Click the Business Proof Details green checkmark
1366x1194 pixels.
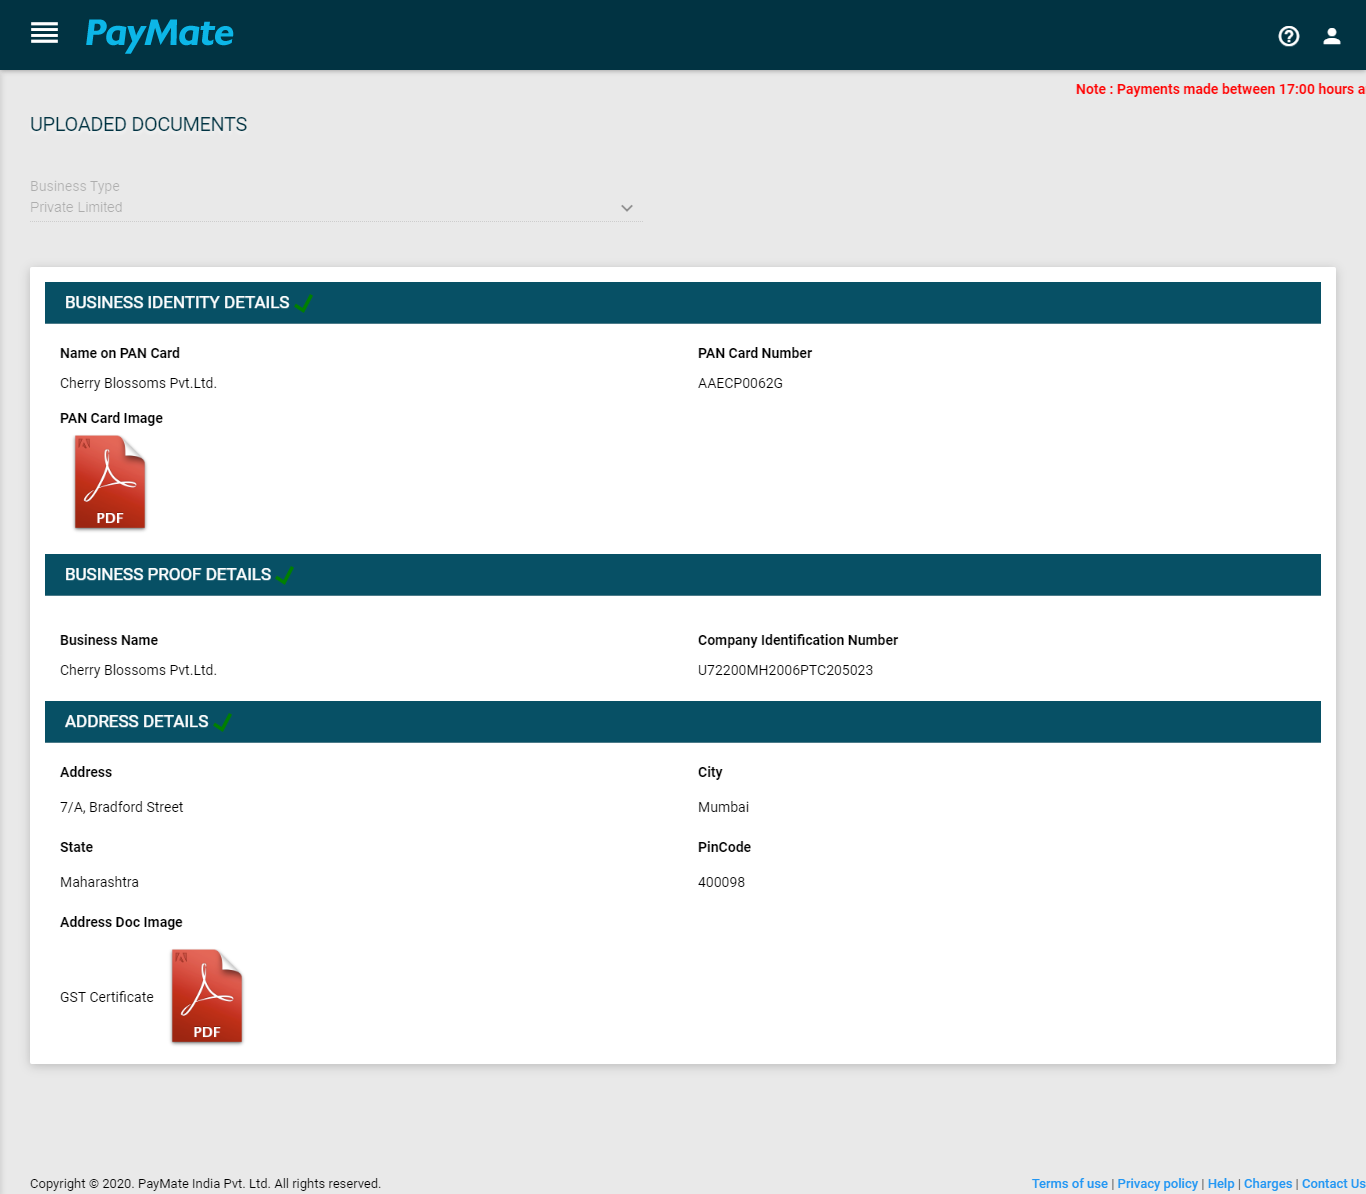coord(285,574)
